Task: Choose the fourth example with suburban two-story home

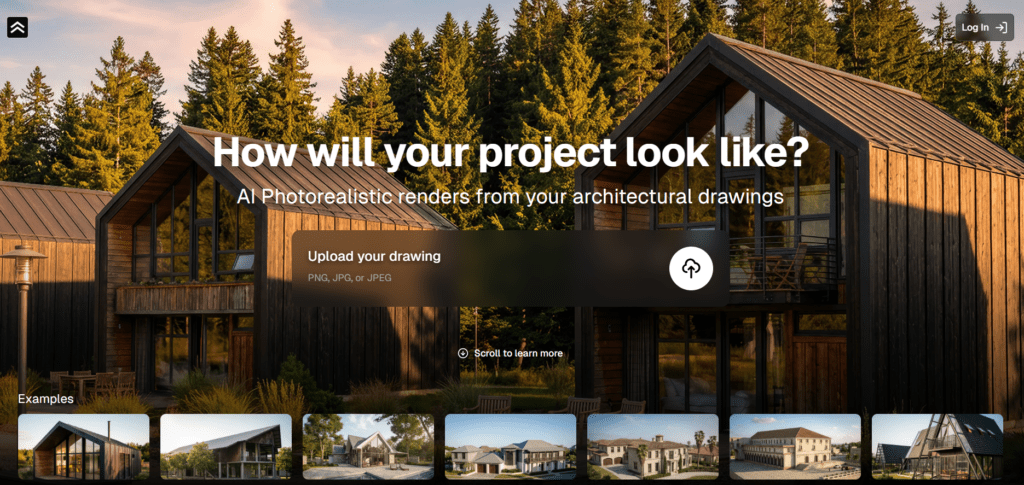Action: click(x=511, y=446)
